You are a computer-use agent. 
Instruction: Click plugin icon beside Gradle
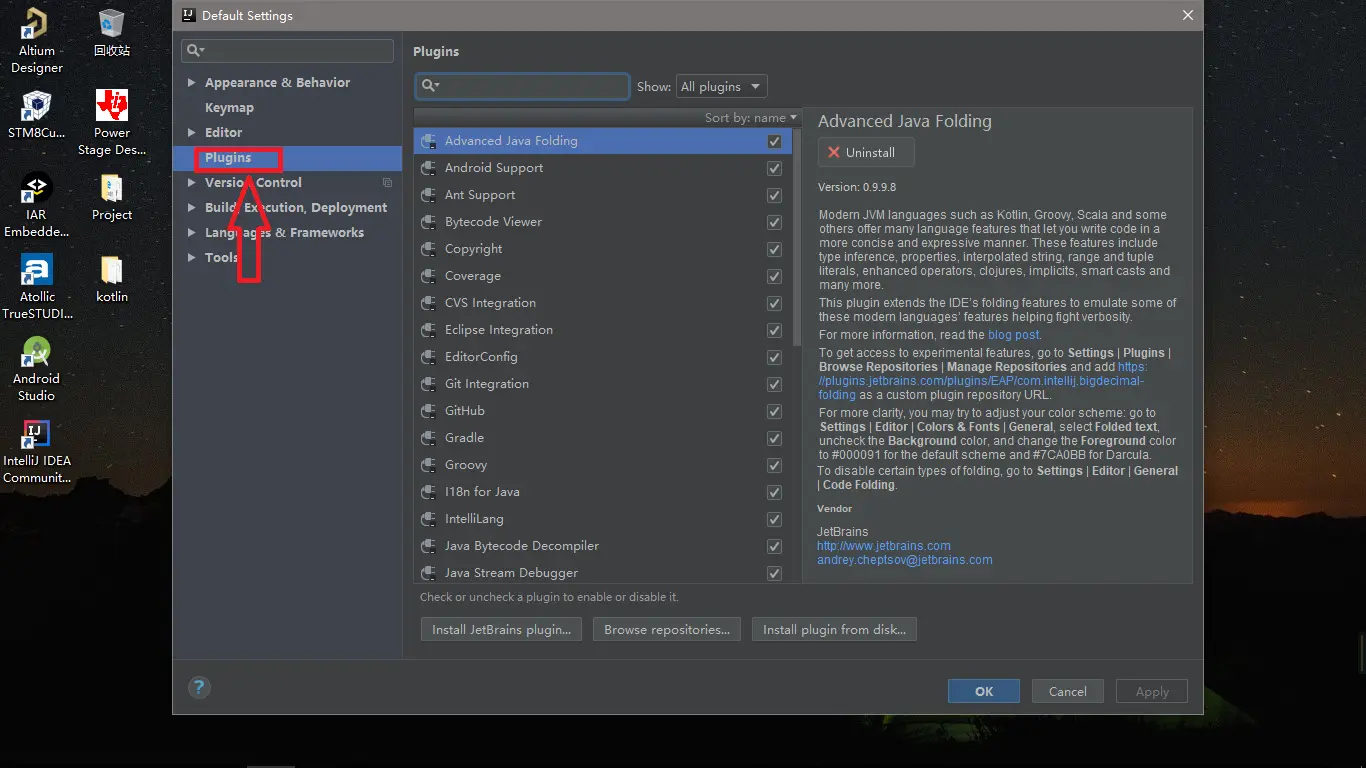[428, 438]
